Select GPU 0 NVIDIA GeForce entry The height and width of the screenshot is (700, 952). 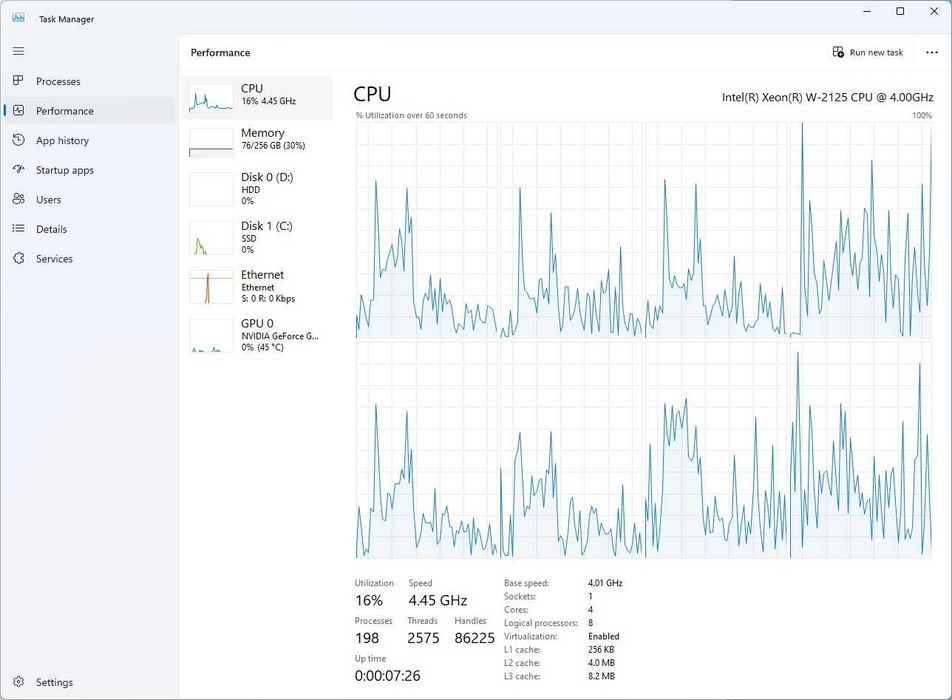[257, 335]
